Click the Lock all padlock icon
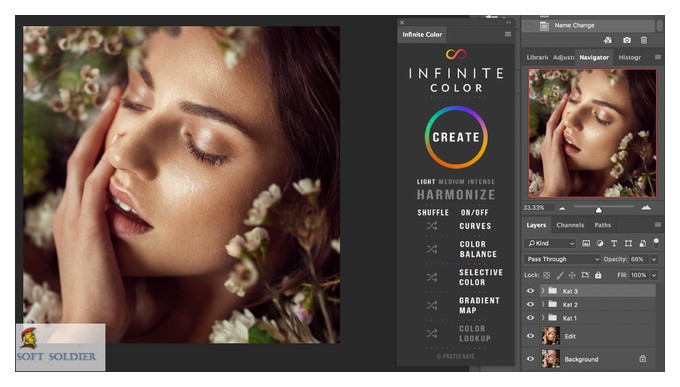 tap(598, 275)
